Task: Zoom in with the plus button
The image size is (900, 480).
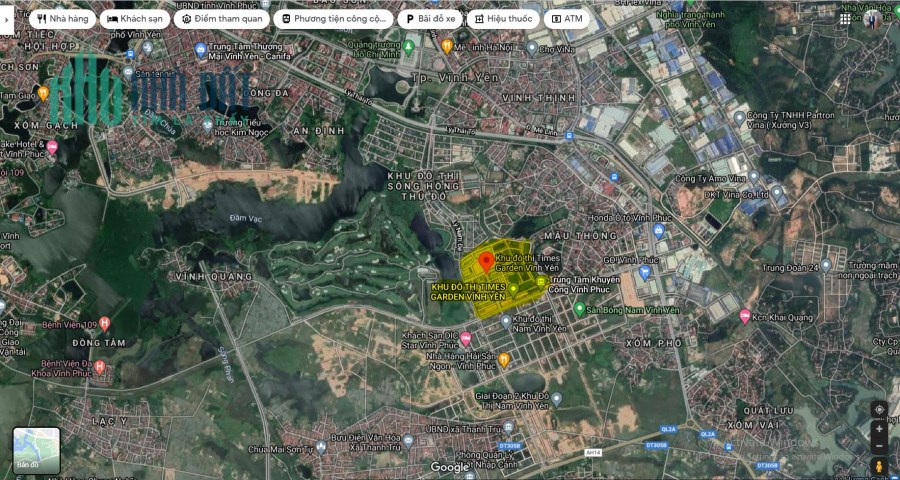Action: pos(879,429)
